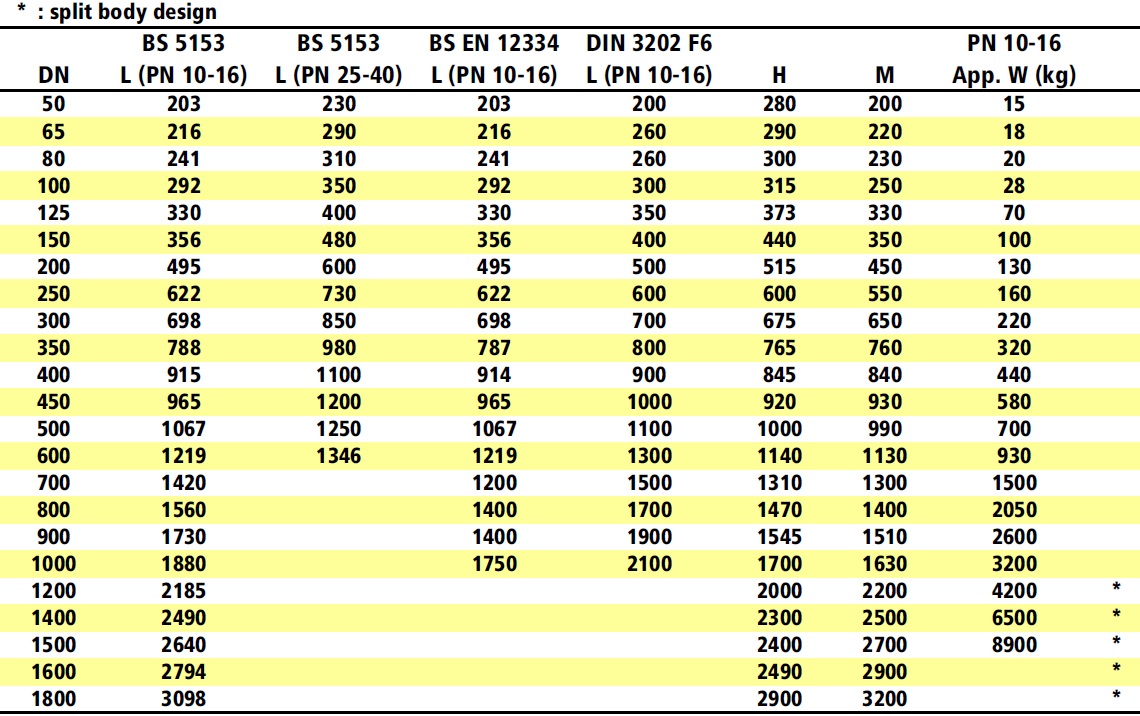This screenshot has width=1140, height=716.
Task: Click the asterisk in the DN 1500 row
Action: pos(1116,641)
